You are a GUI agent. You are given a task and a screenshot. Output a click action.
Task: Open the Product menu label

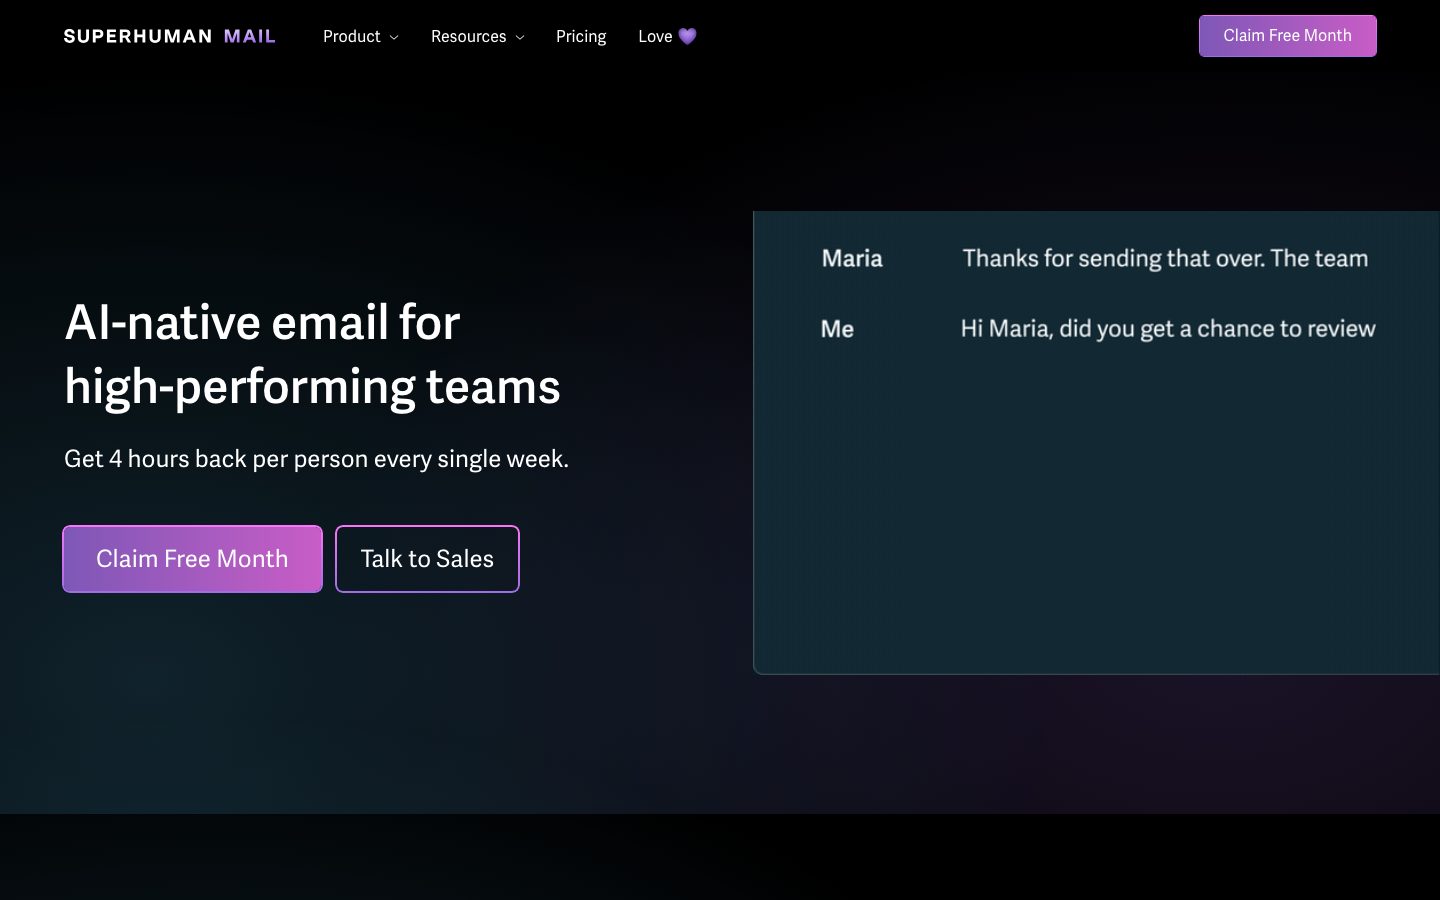coord(351,36)
